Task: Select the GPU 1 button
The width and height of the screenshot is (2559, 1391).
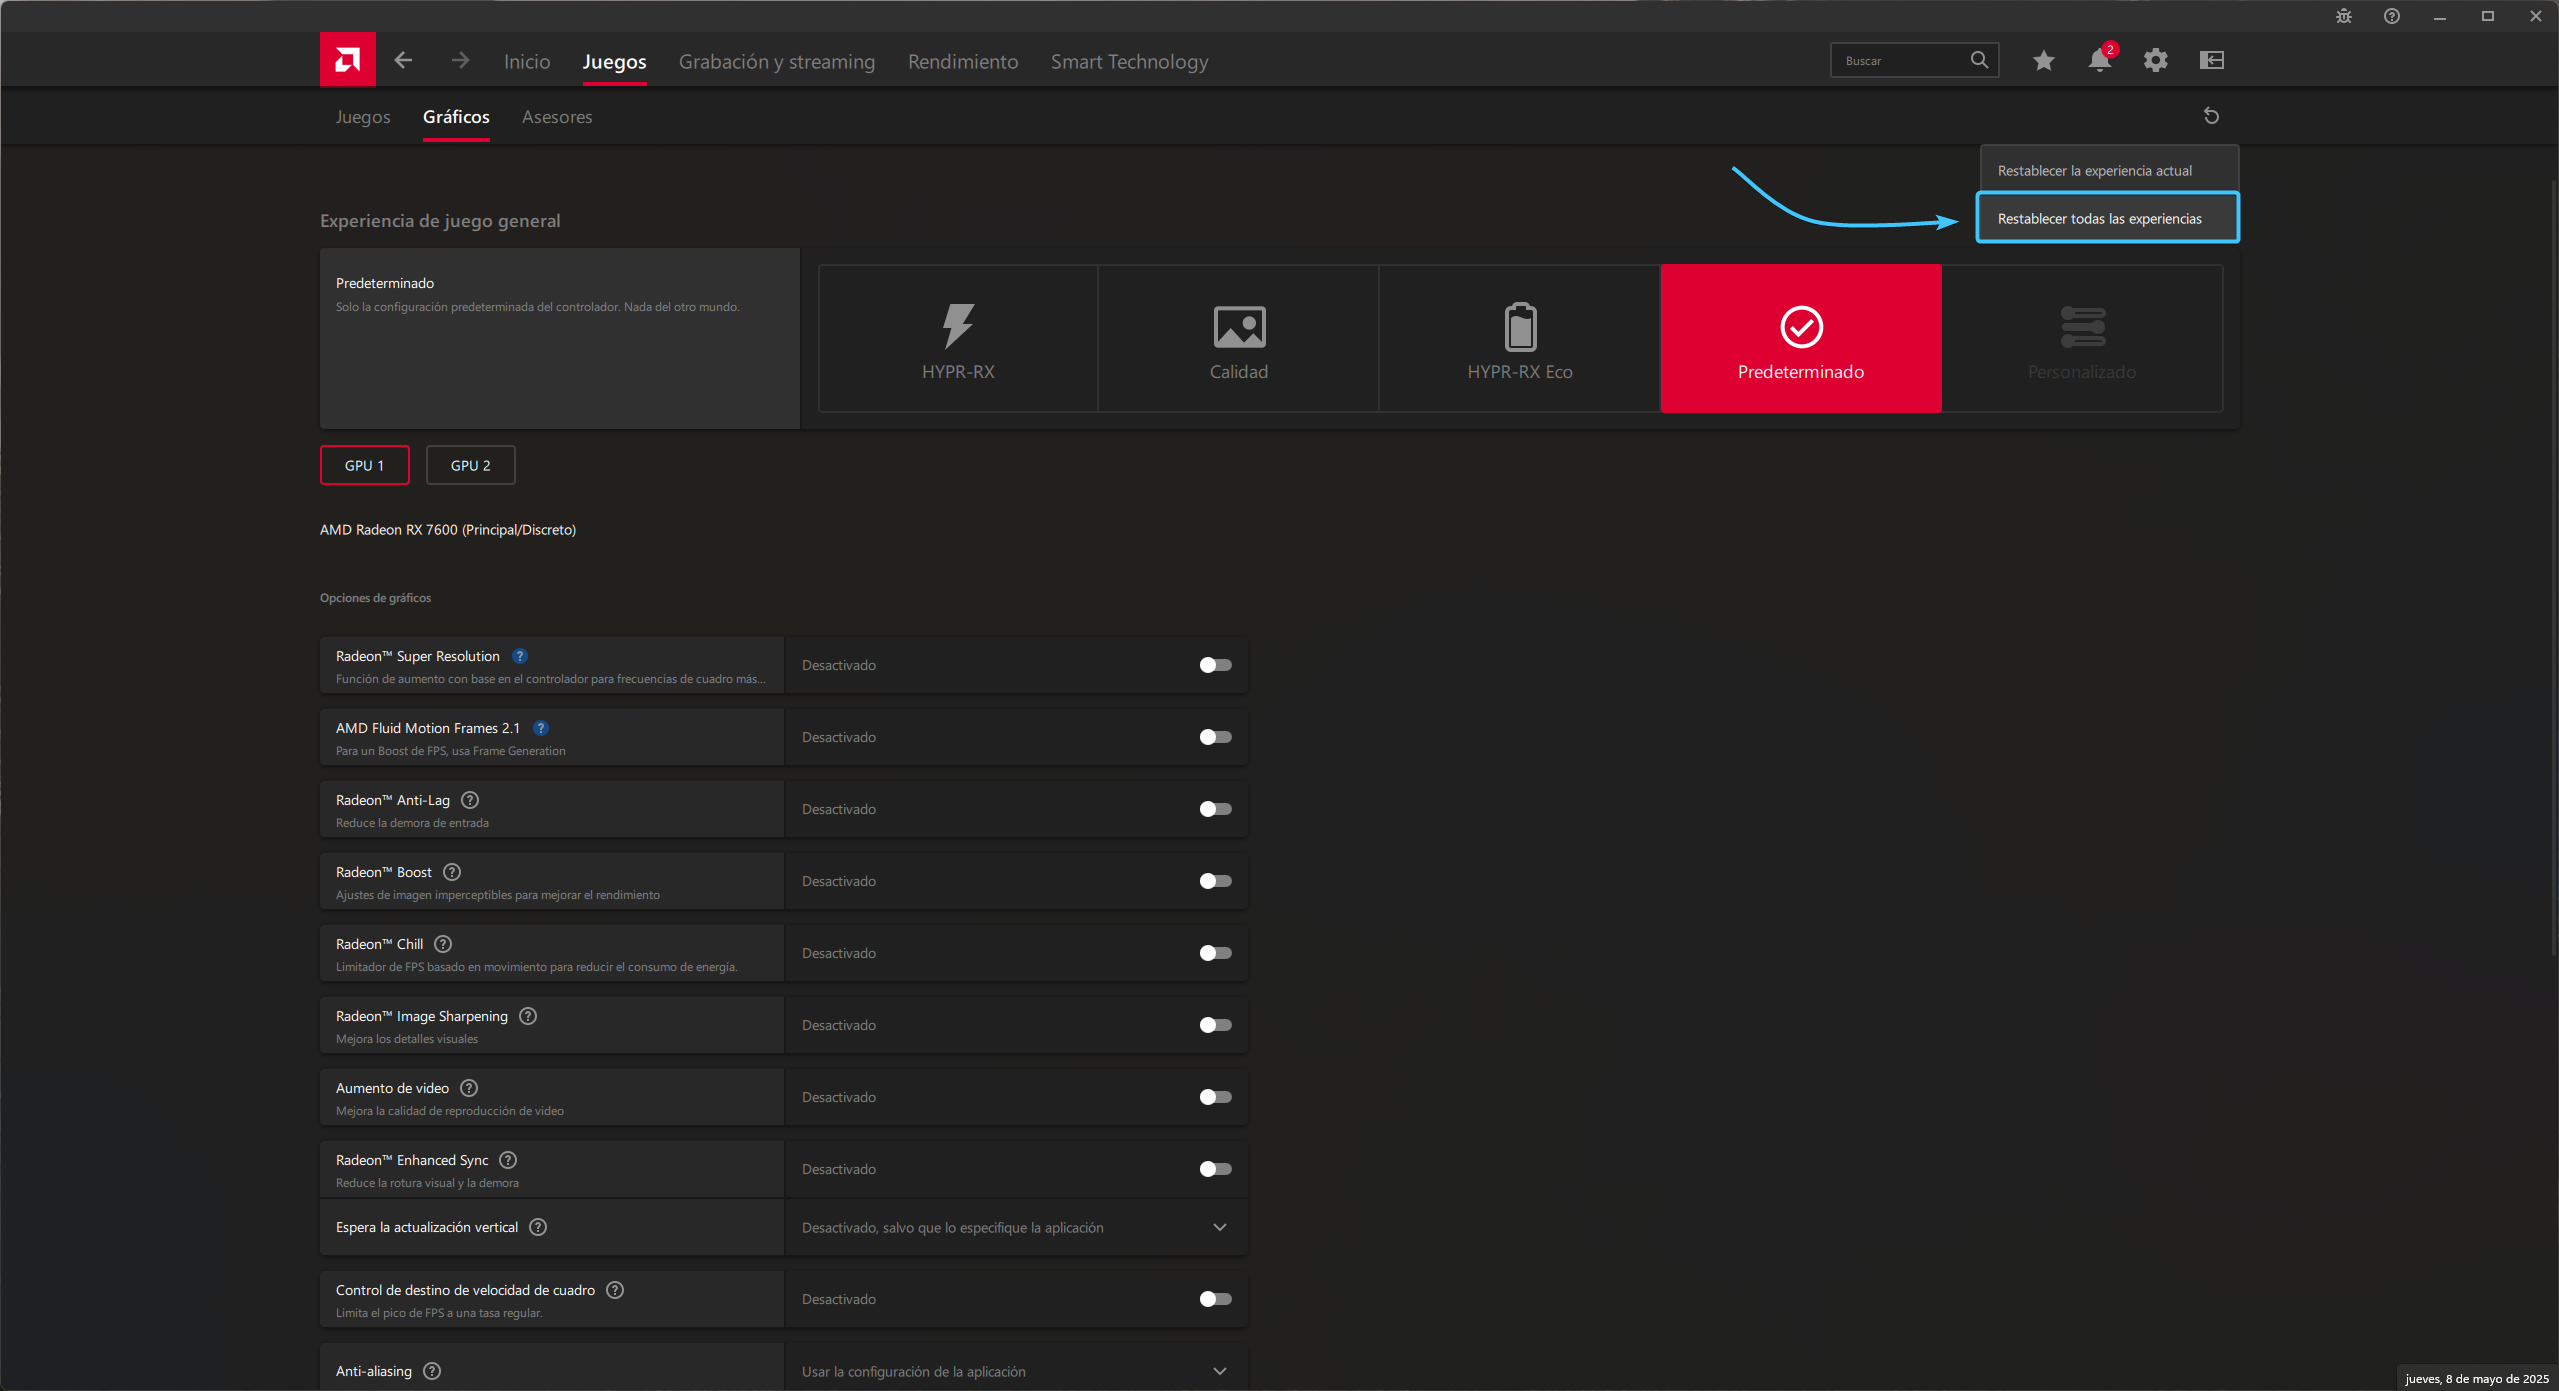Action: pyautogui.click(x=364, y=465)
